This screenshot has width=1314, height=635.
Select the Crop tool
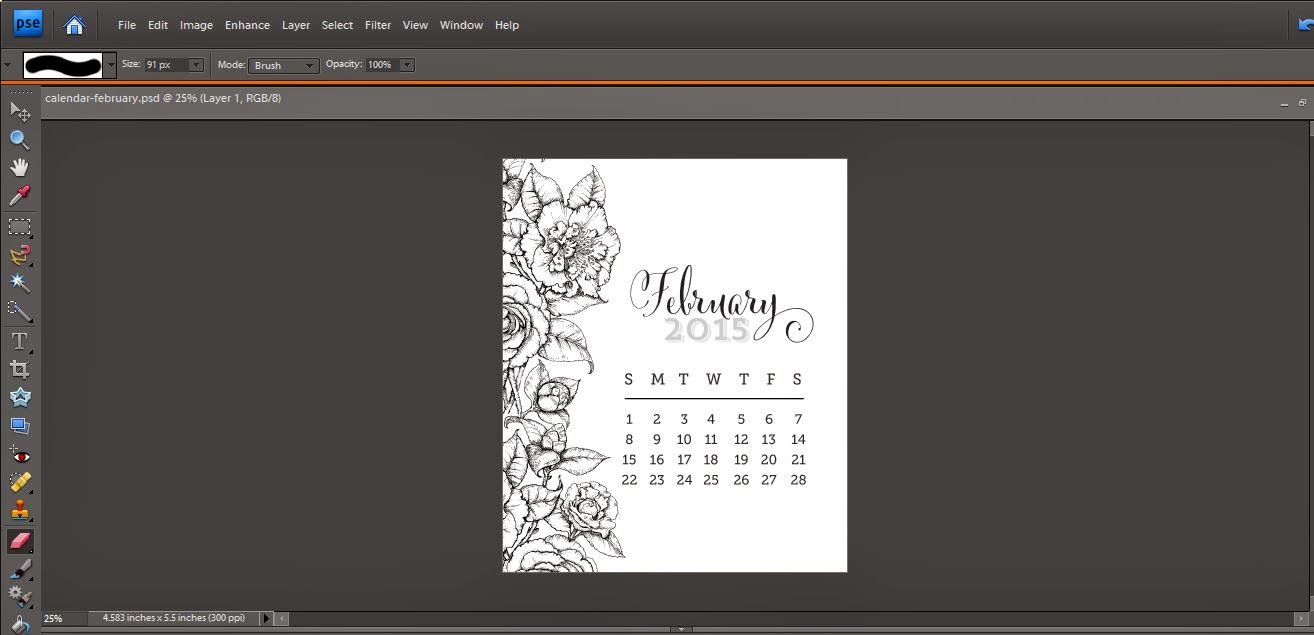point(20,369)
